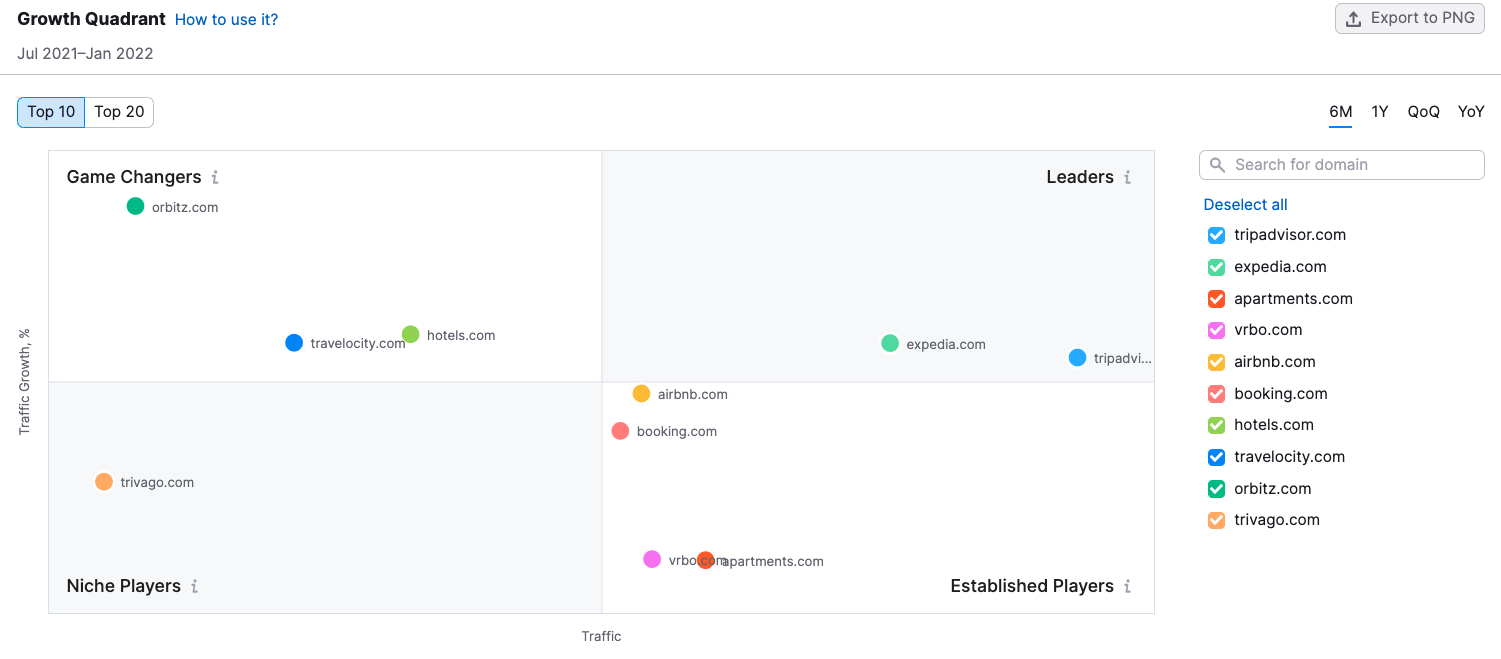The image size is (1501, 659).
Task: Click the info icon beside Niche Players
Action: tap(194, 587)
